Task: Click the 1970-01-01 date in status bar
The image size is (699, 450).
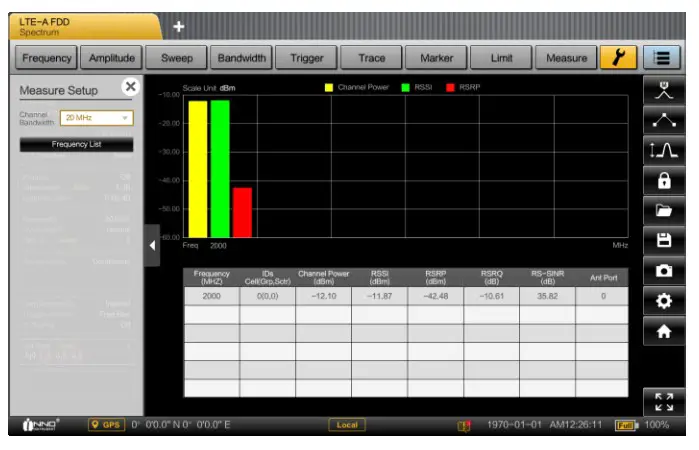Action: coord(514,425)
